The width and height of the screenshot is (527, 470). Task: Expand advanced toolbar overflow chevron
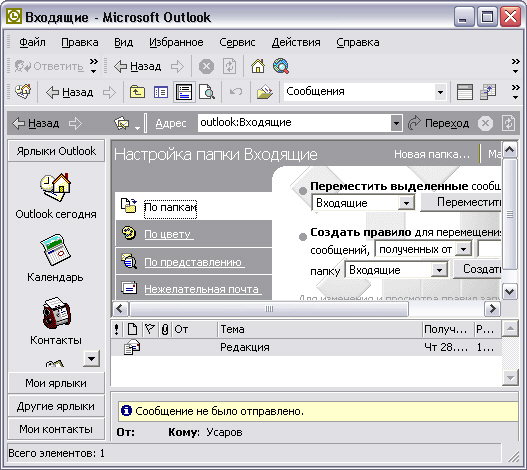515,92
